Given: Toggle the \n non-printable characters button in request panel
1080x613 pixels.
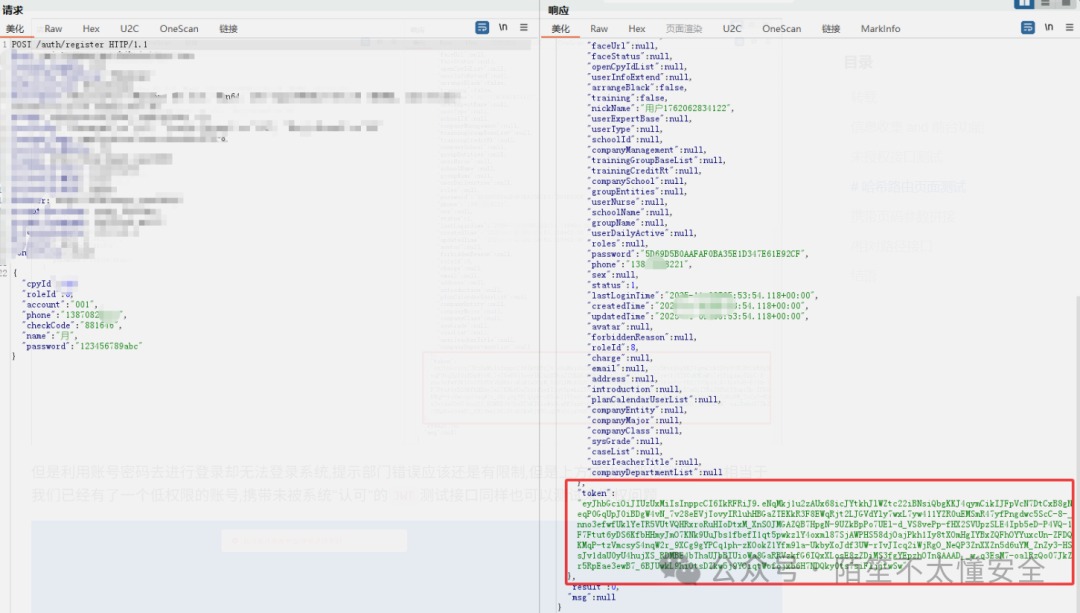Looking at the screenshot, I should [x=503, y=28].
